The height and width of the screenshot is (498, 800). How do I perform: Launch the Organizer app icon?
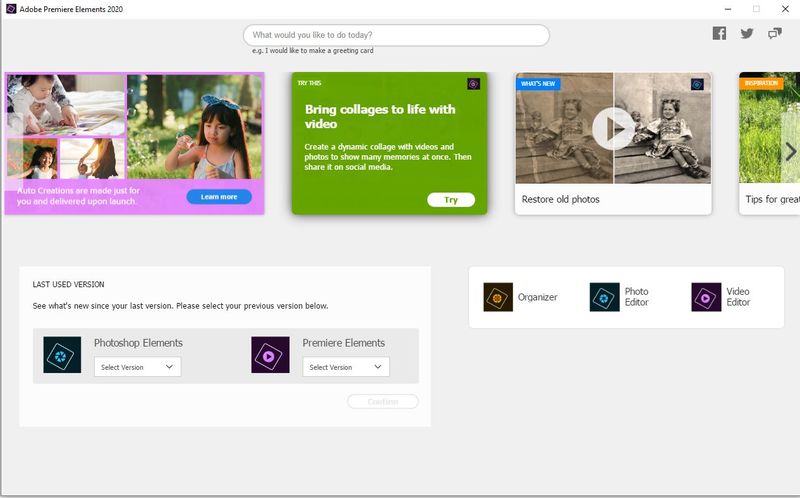(498, 297)
